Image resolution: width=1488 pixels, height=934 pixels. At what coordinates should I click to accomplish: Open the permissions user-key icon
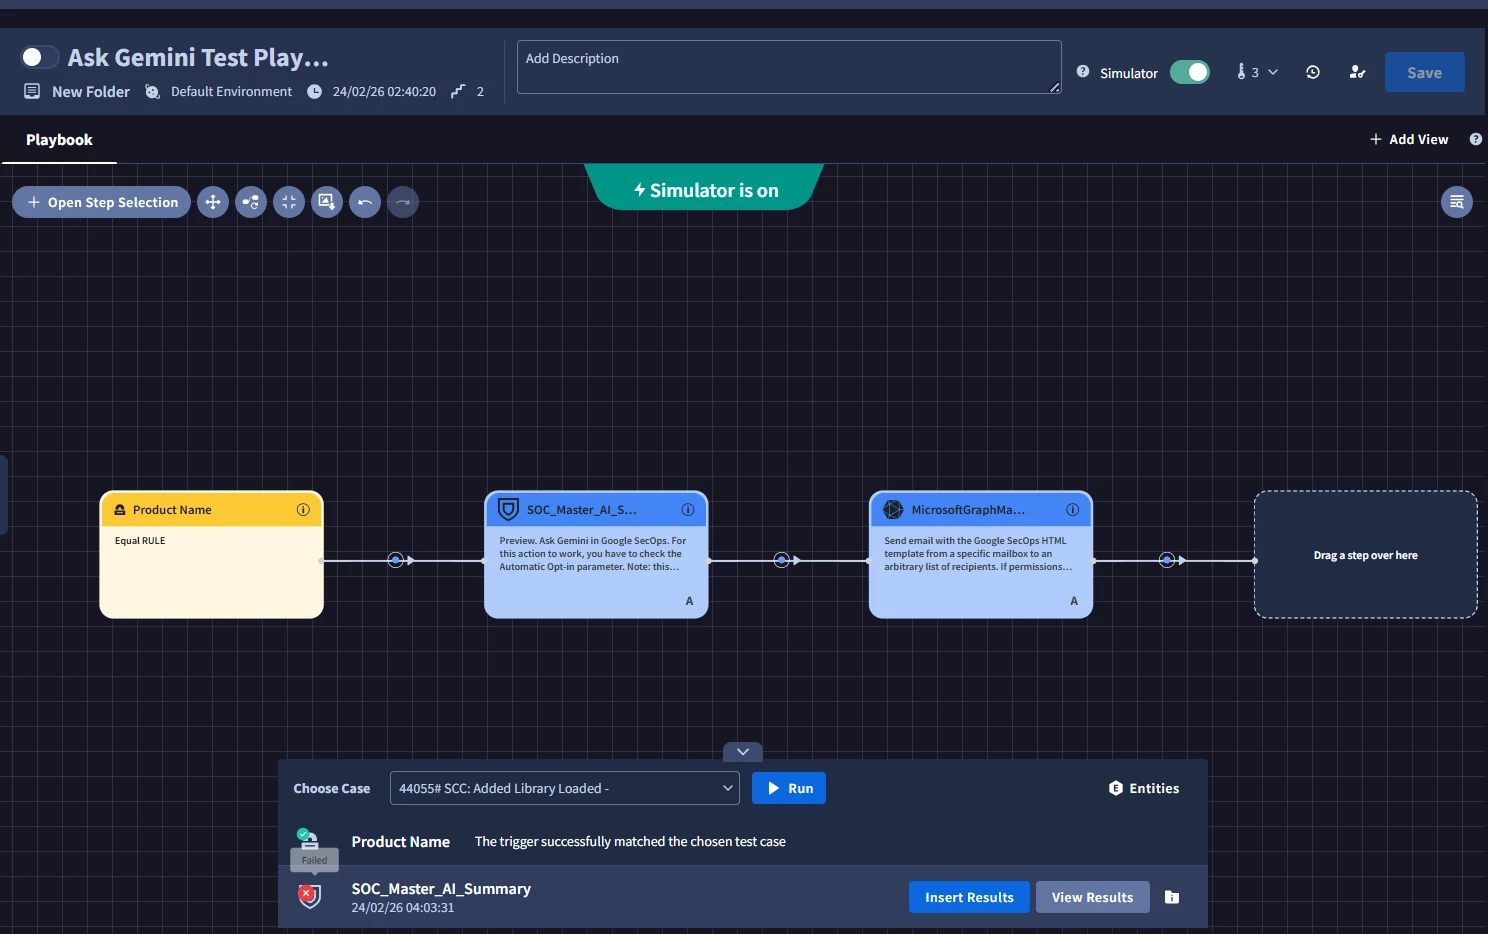(1357, 72)
